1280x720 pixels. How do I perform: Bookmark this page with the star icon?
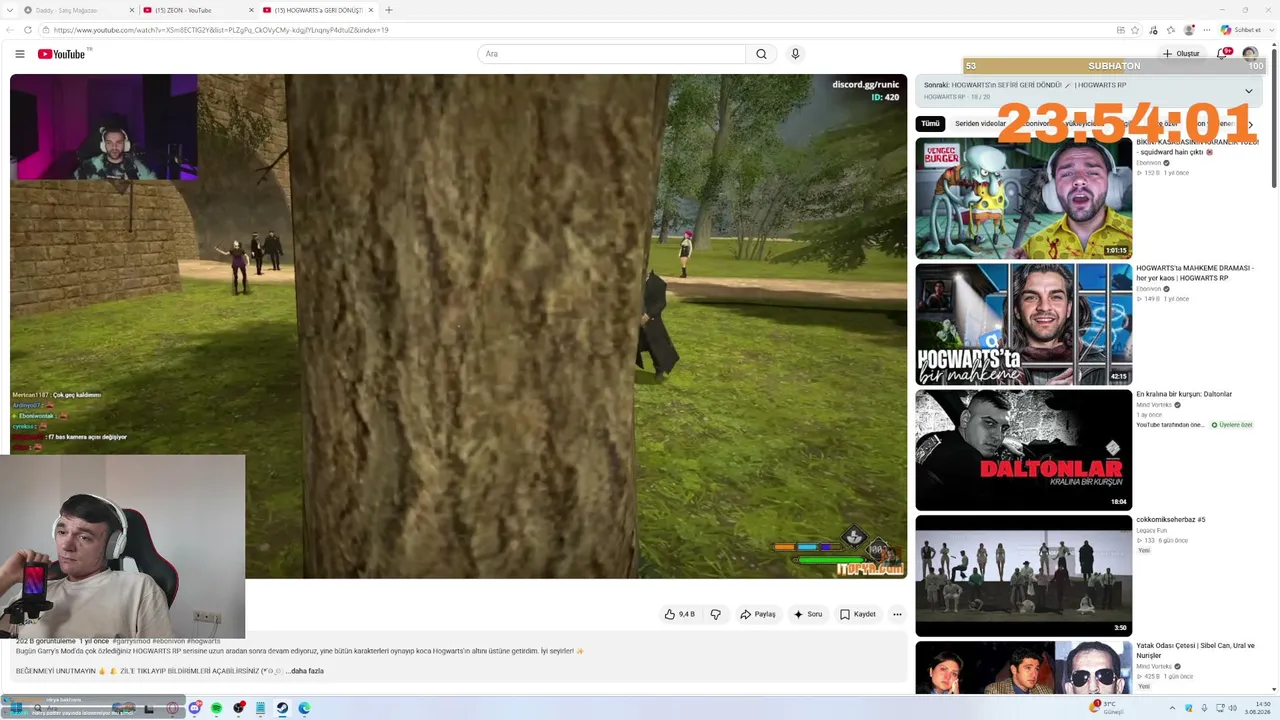point(1135,30)
